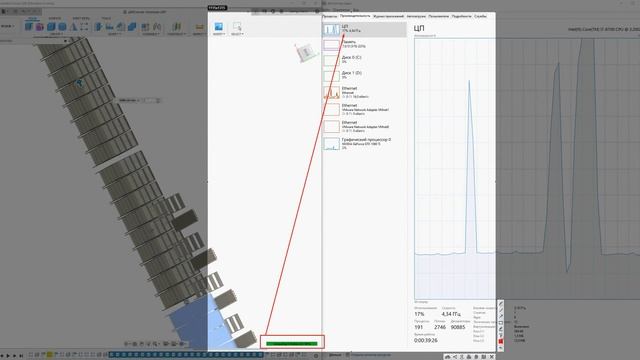640x360 pixels.
Task: Select the Графический процессор 0 entry
Action: coord(364,144)
